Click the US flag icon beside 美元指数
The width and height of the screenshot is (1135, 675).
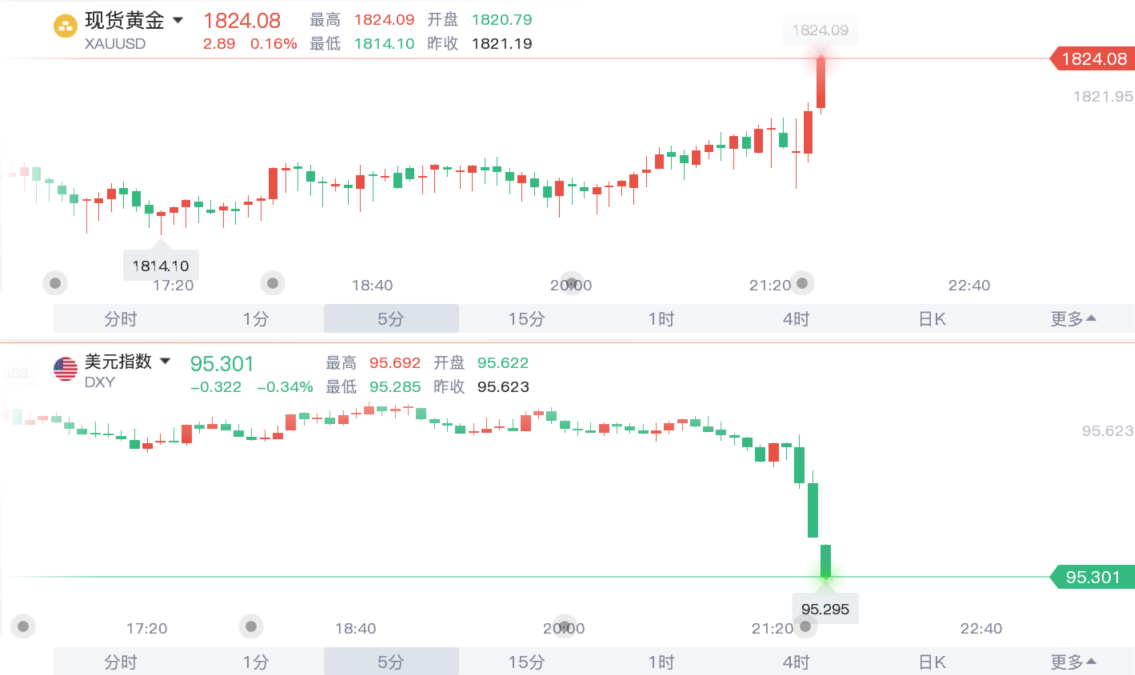pos(65,368)
